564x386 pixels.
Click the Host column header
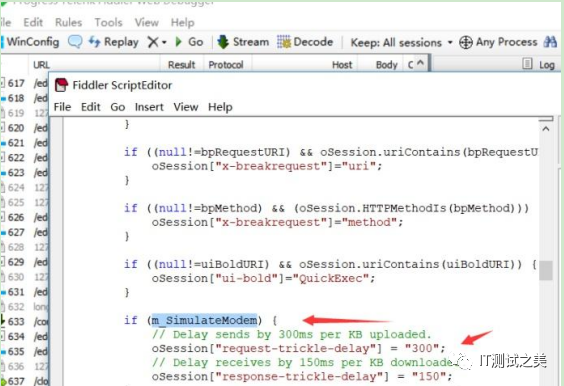tap(342, 65)
